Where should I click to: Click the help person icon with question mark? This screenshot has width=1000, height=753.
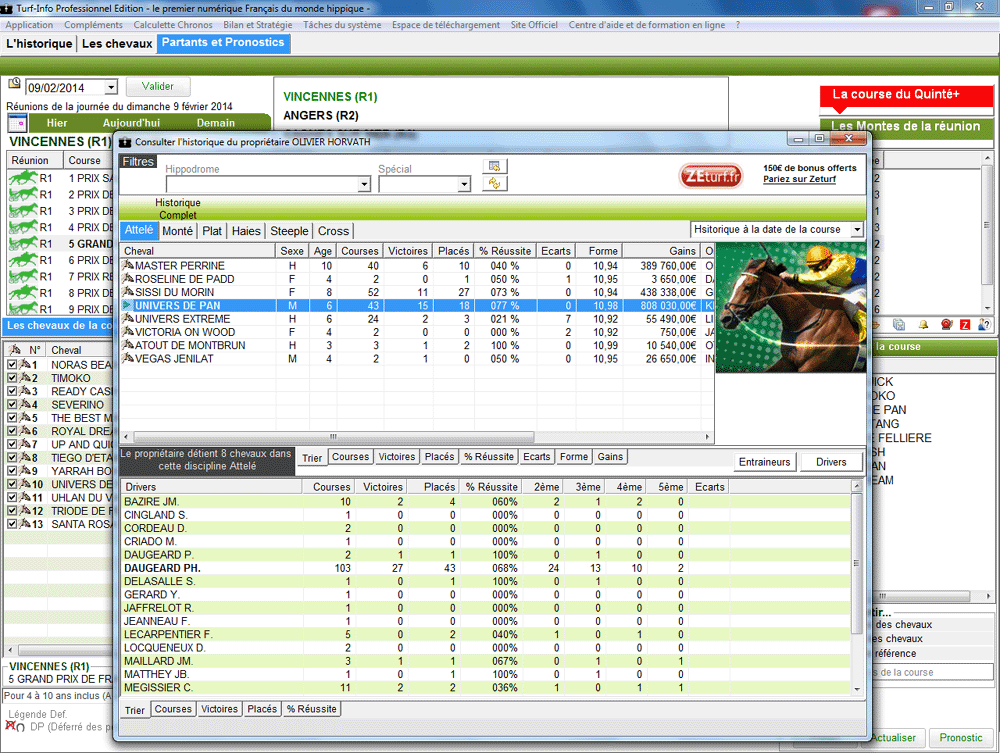985,325
